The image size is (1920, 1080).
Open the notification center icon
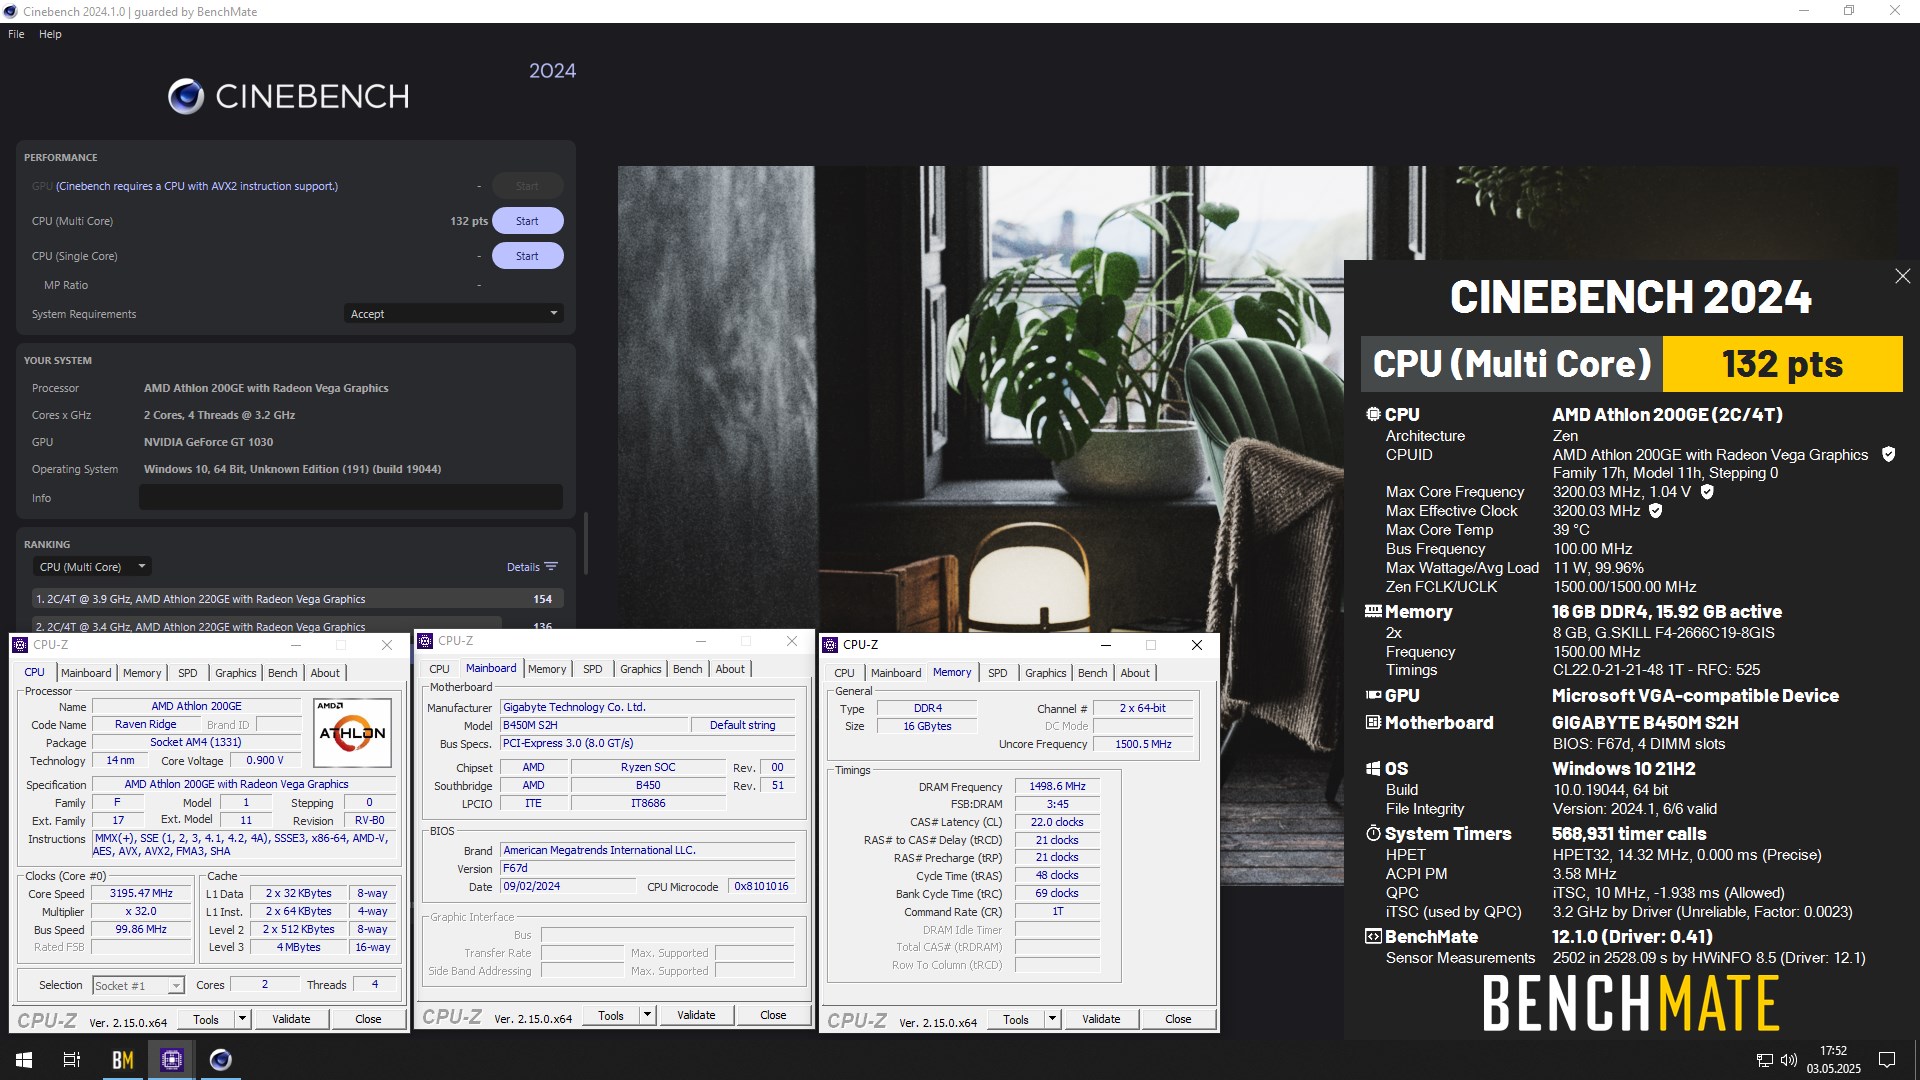click(x=1887, y=1060)
